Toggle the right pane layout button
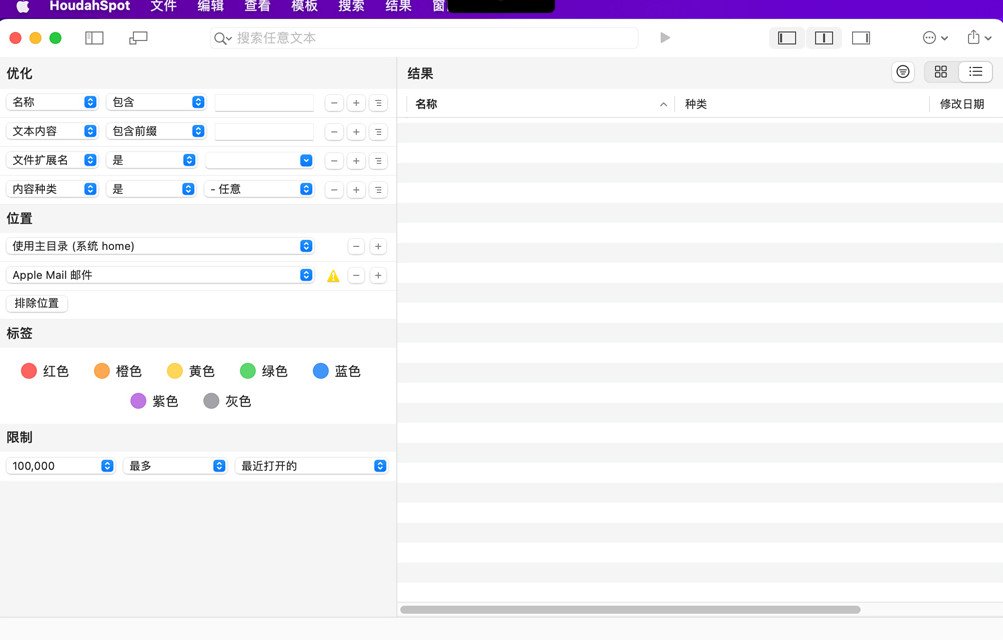 click(861, 38)
